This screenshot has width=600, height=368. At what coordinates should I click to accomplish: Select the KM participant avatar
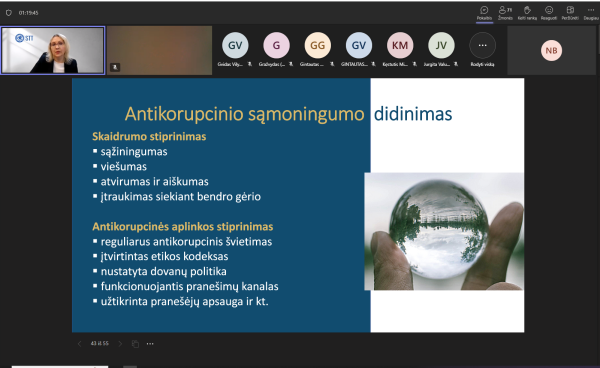[400, 46]
